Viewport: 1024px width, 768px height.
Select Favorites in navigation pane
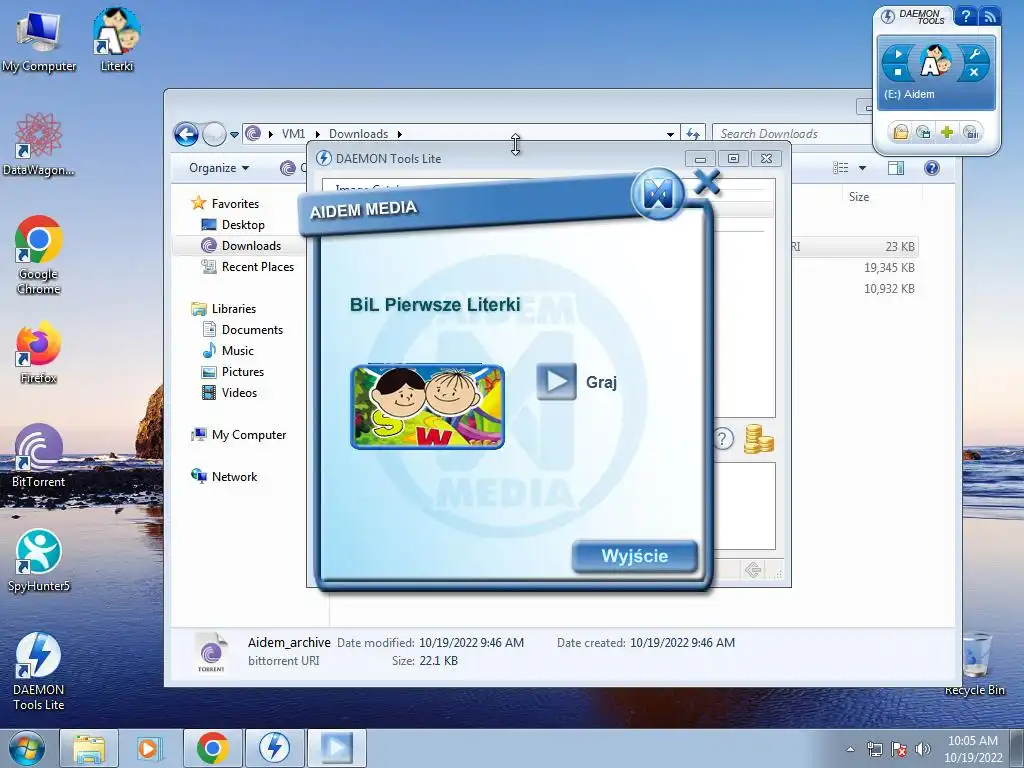(225, 204)
